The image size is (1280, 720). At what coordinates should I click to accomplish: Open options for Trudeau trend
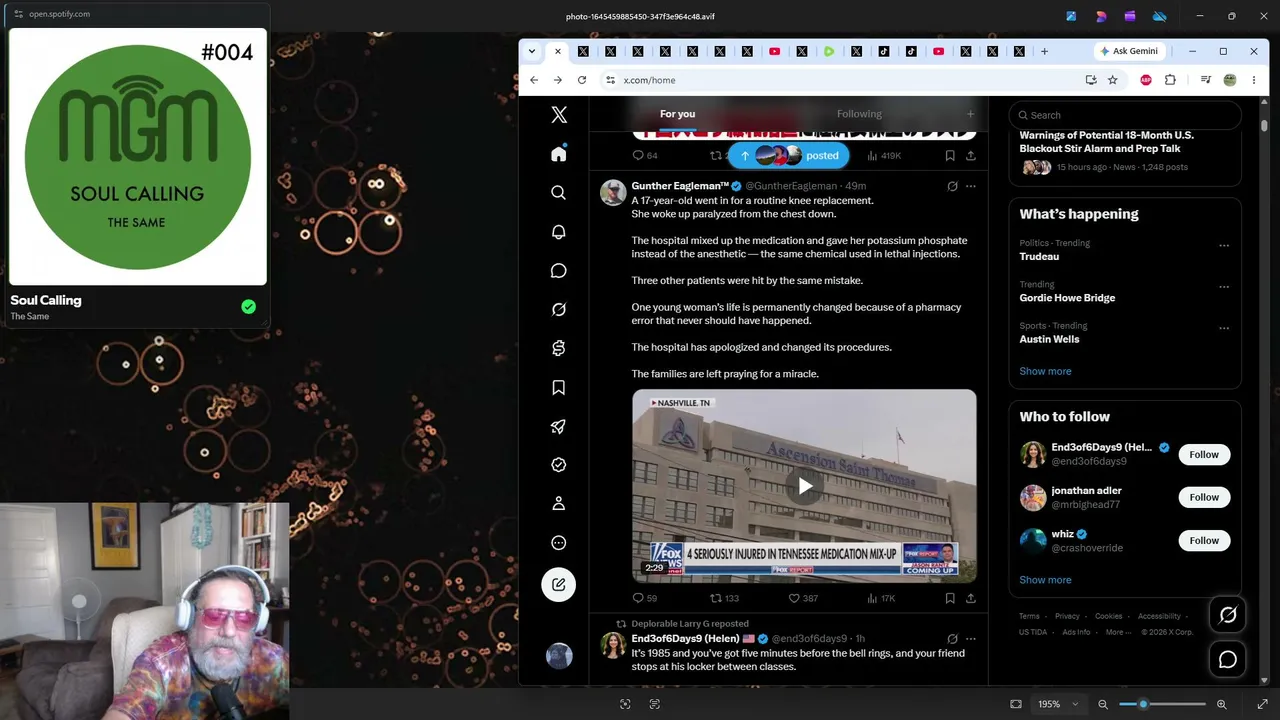pyautogui.click(x=1224, y=245)
